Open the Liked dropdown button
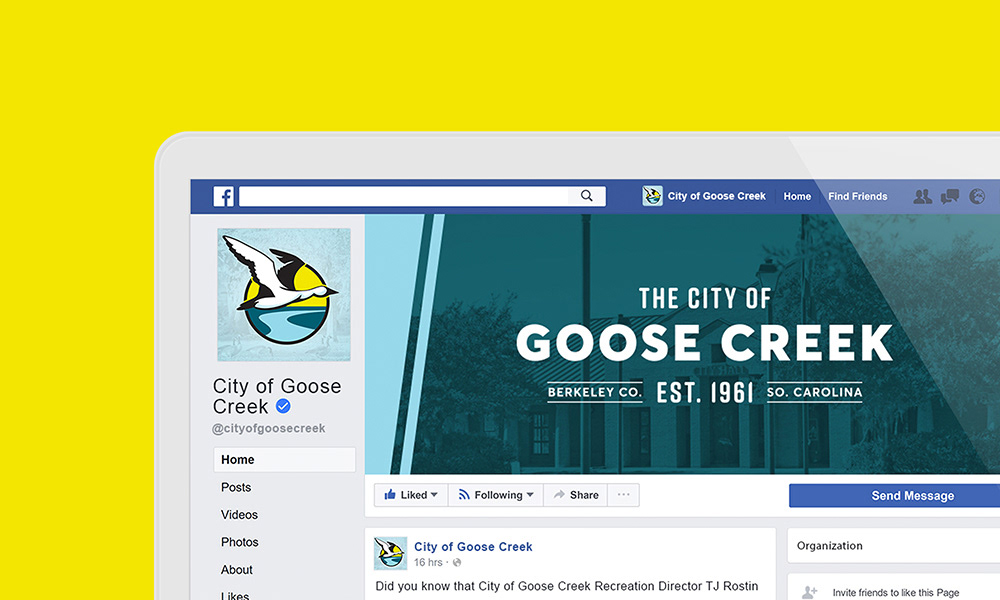Viewport: 1000px width, 600px height. pyautogui.click(x=411, y=495)
